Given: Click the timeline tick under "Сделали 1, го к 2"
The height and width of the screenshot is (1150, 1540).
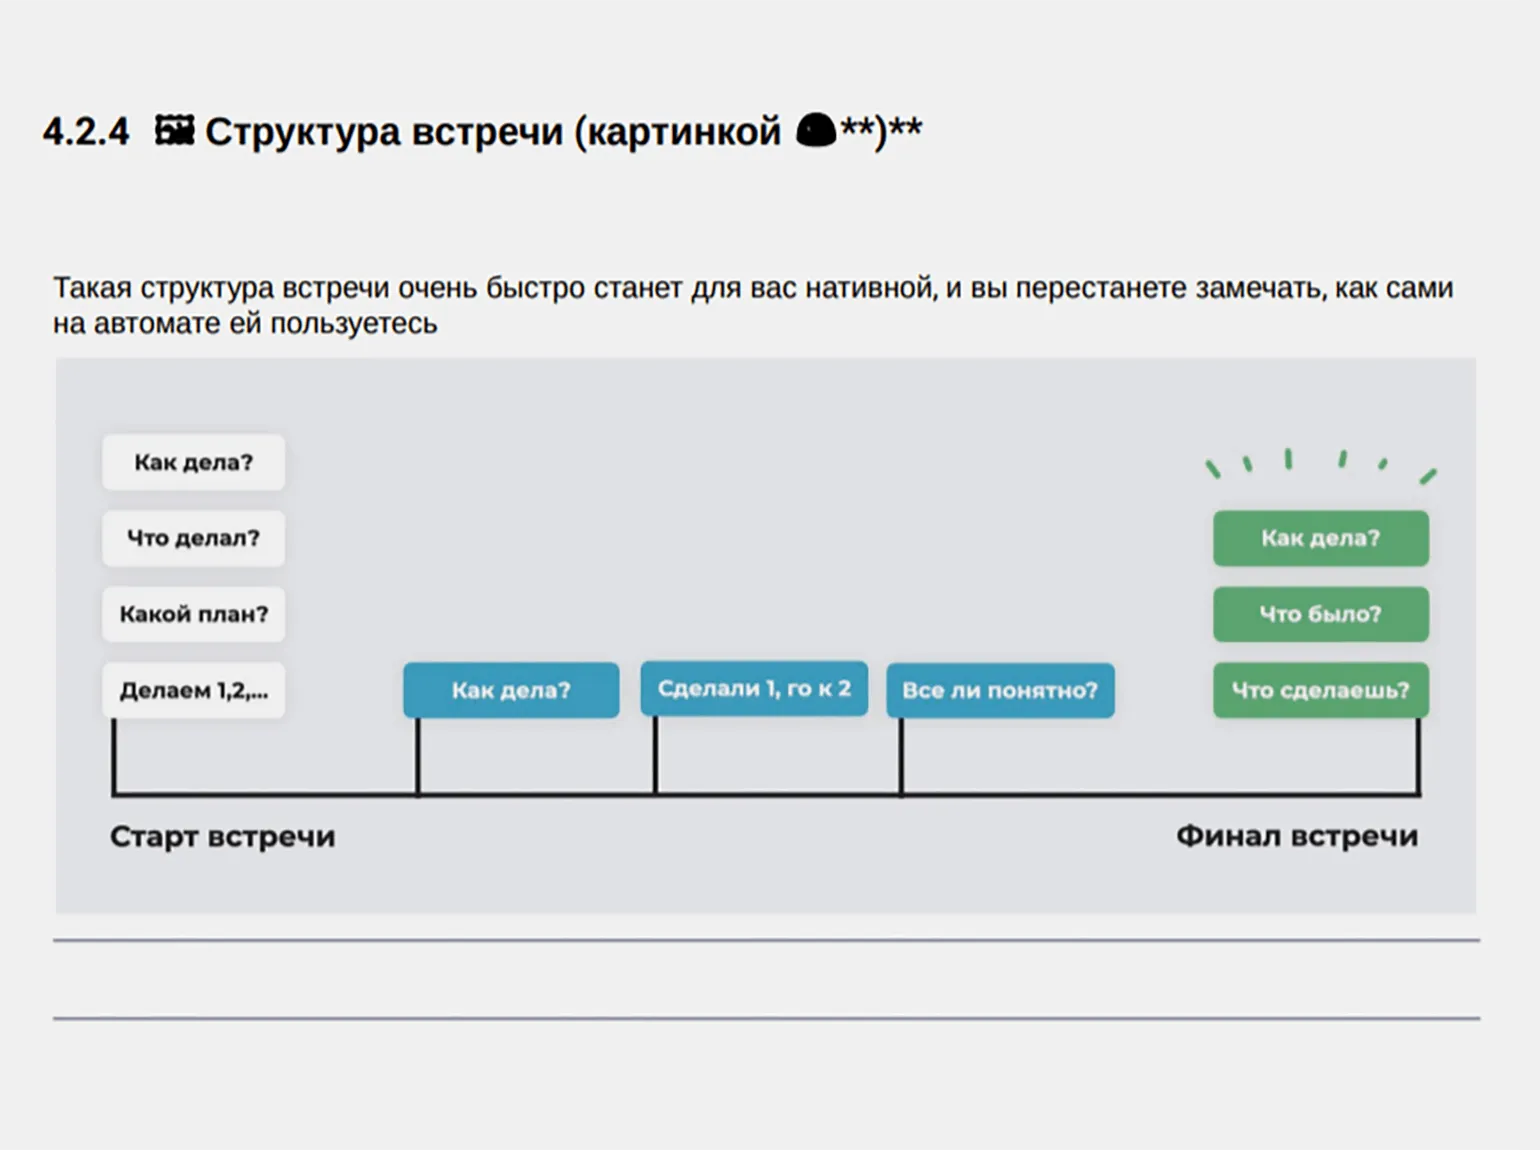Looking at the screenshot, I should click(656, 757).
